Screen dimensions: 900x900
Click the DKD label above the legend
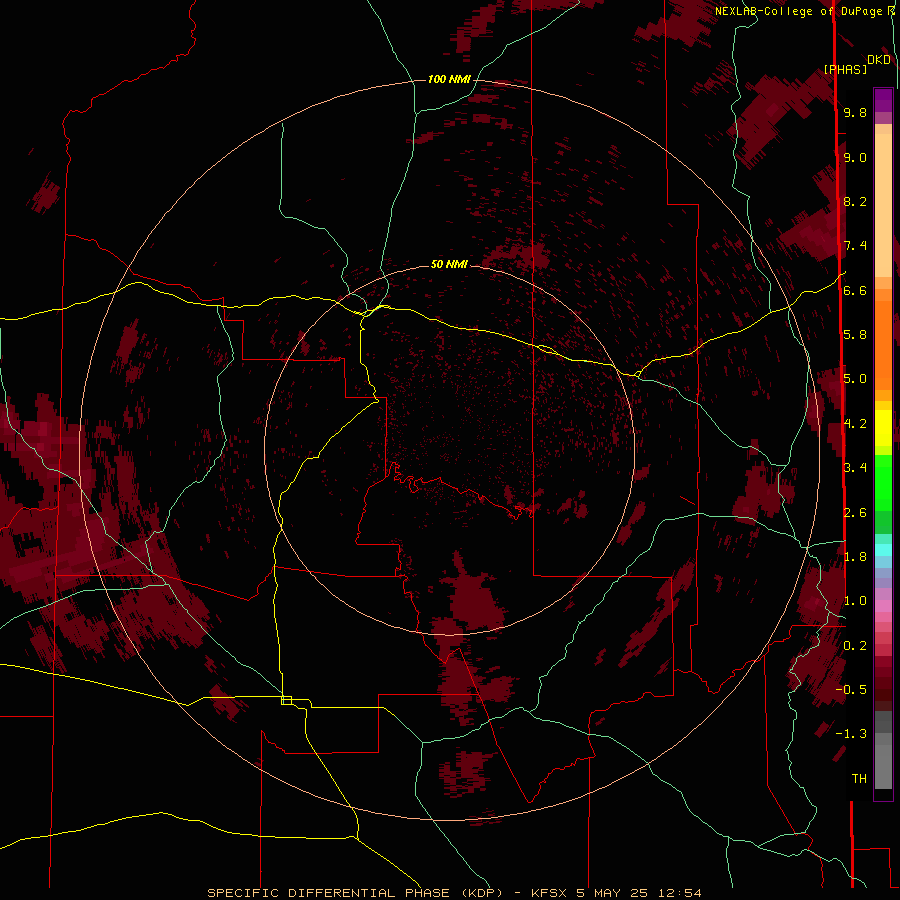[x=879, y=60]
